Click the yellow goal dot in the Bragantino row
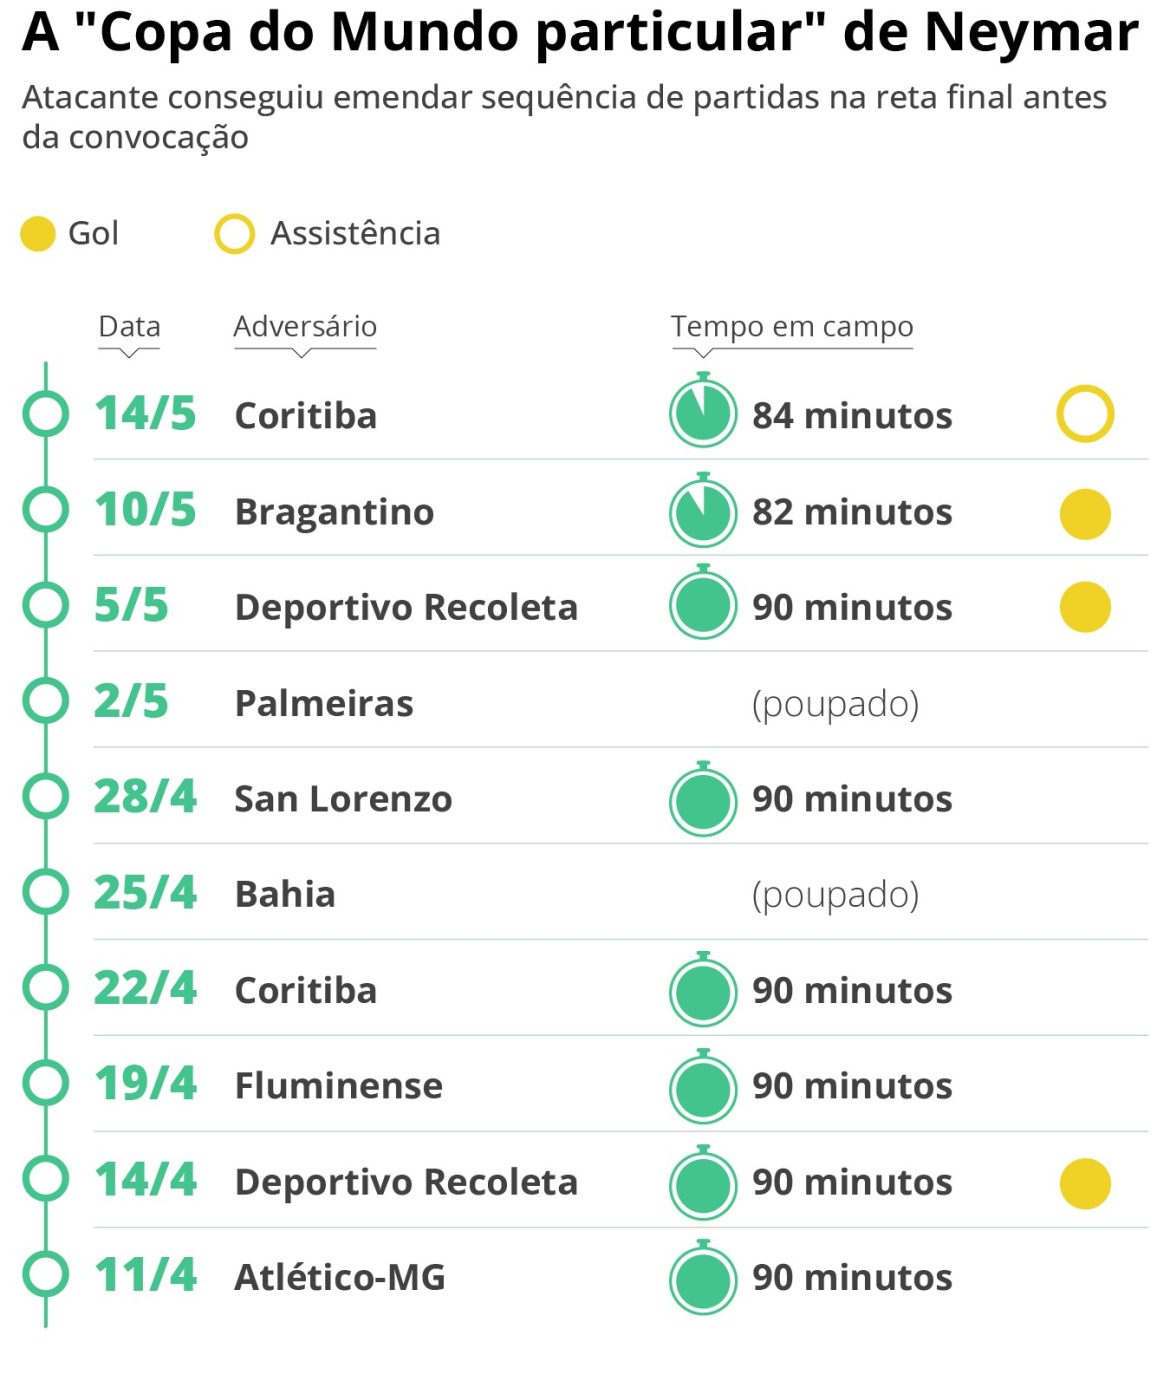Image resolution: width=1170 pixels, height=1381 pixels. point(1085,514)
